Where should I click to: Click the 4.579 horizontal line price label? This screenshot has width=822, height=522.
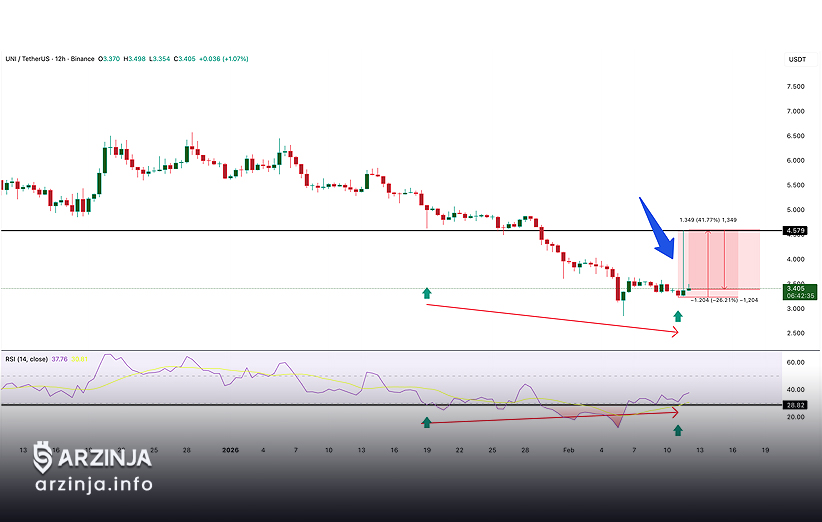[797, 231]
